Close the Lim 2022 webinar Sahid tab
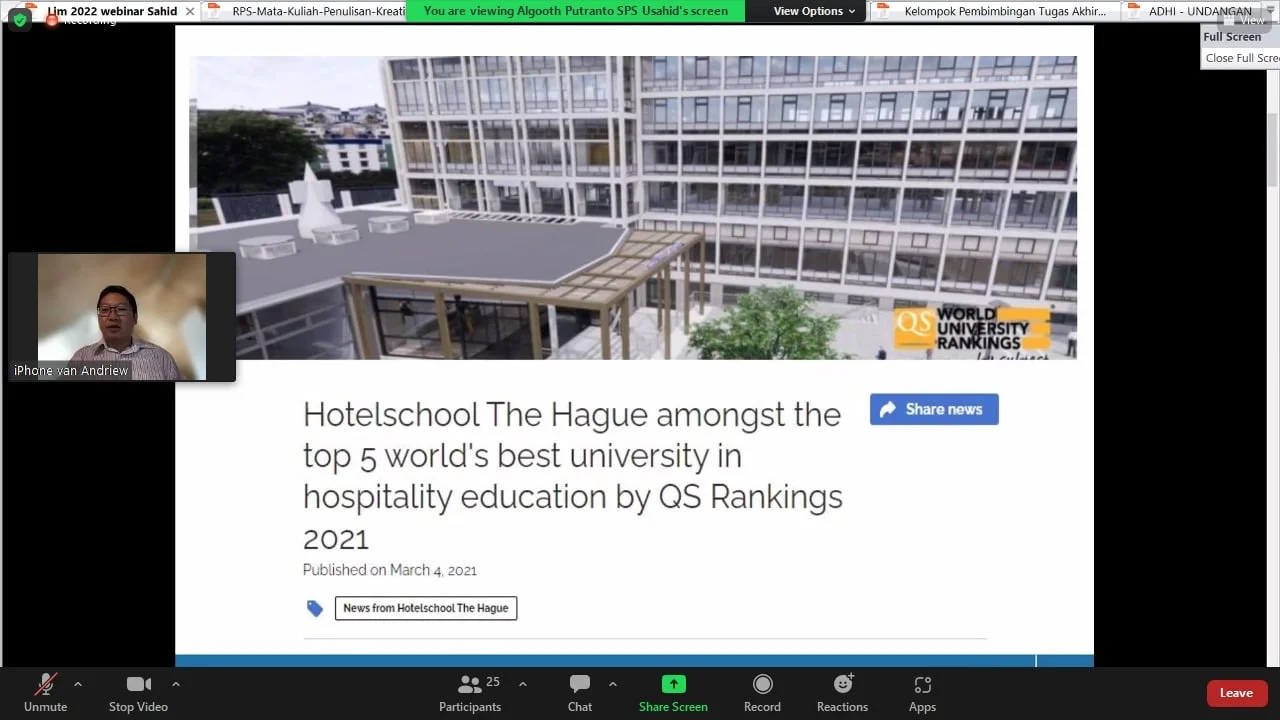 190,11
